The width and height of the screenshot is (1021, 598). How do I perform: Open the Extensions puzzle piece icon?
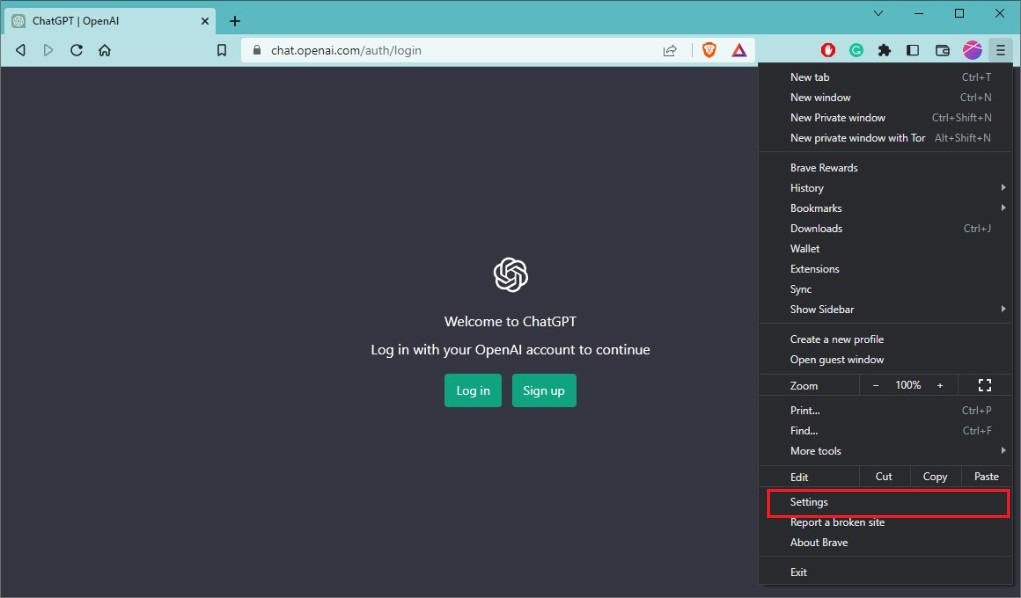(x=884, y=50)
